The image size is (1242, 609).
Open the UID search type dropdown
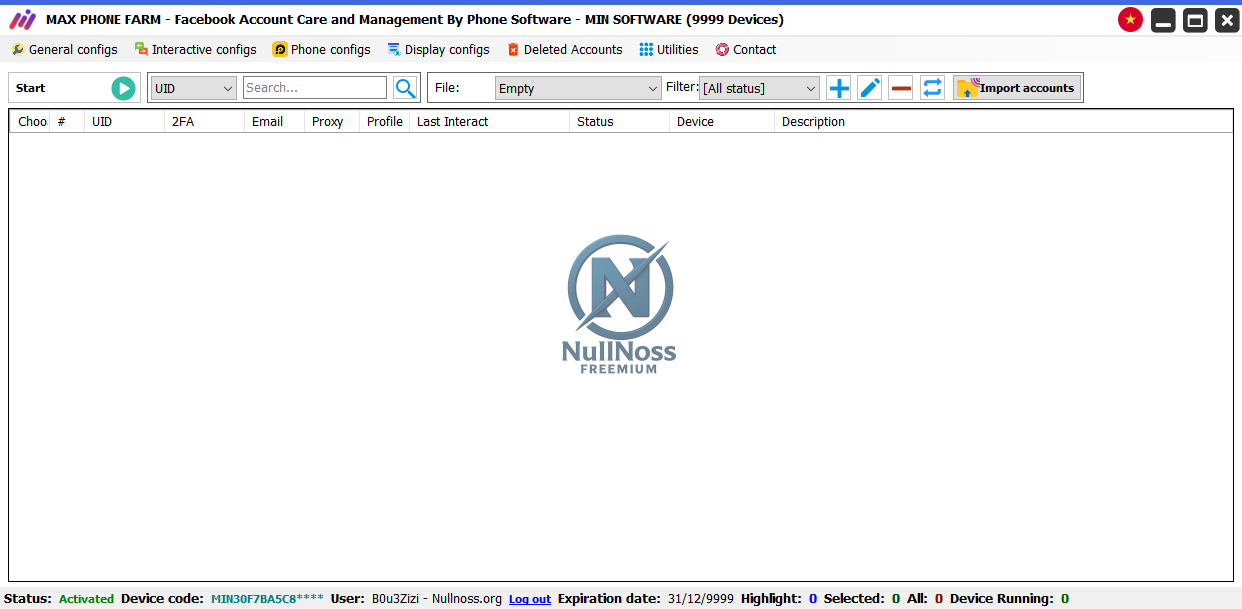pos(193,88)
